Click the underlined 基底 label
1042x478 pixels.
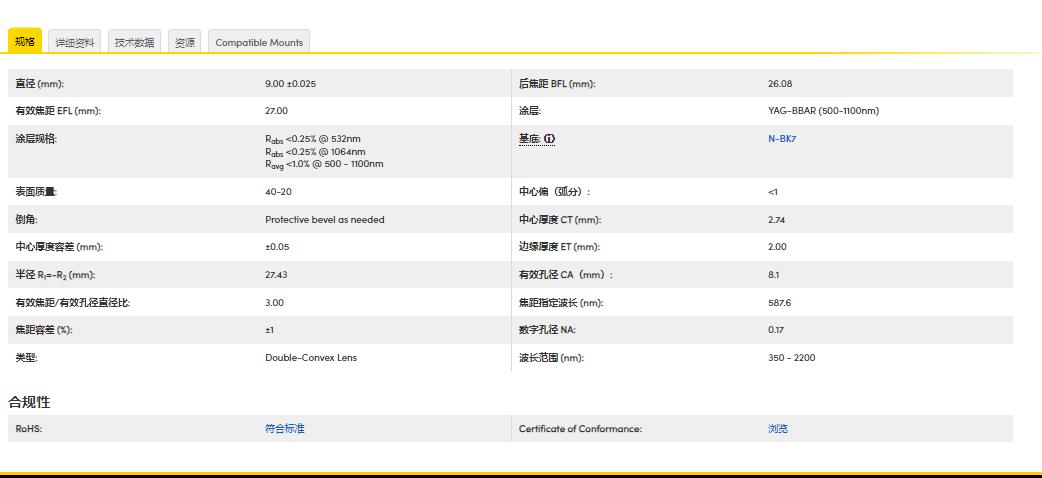(529, 139)
